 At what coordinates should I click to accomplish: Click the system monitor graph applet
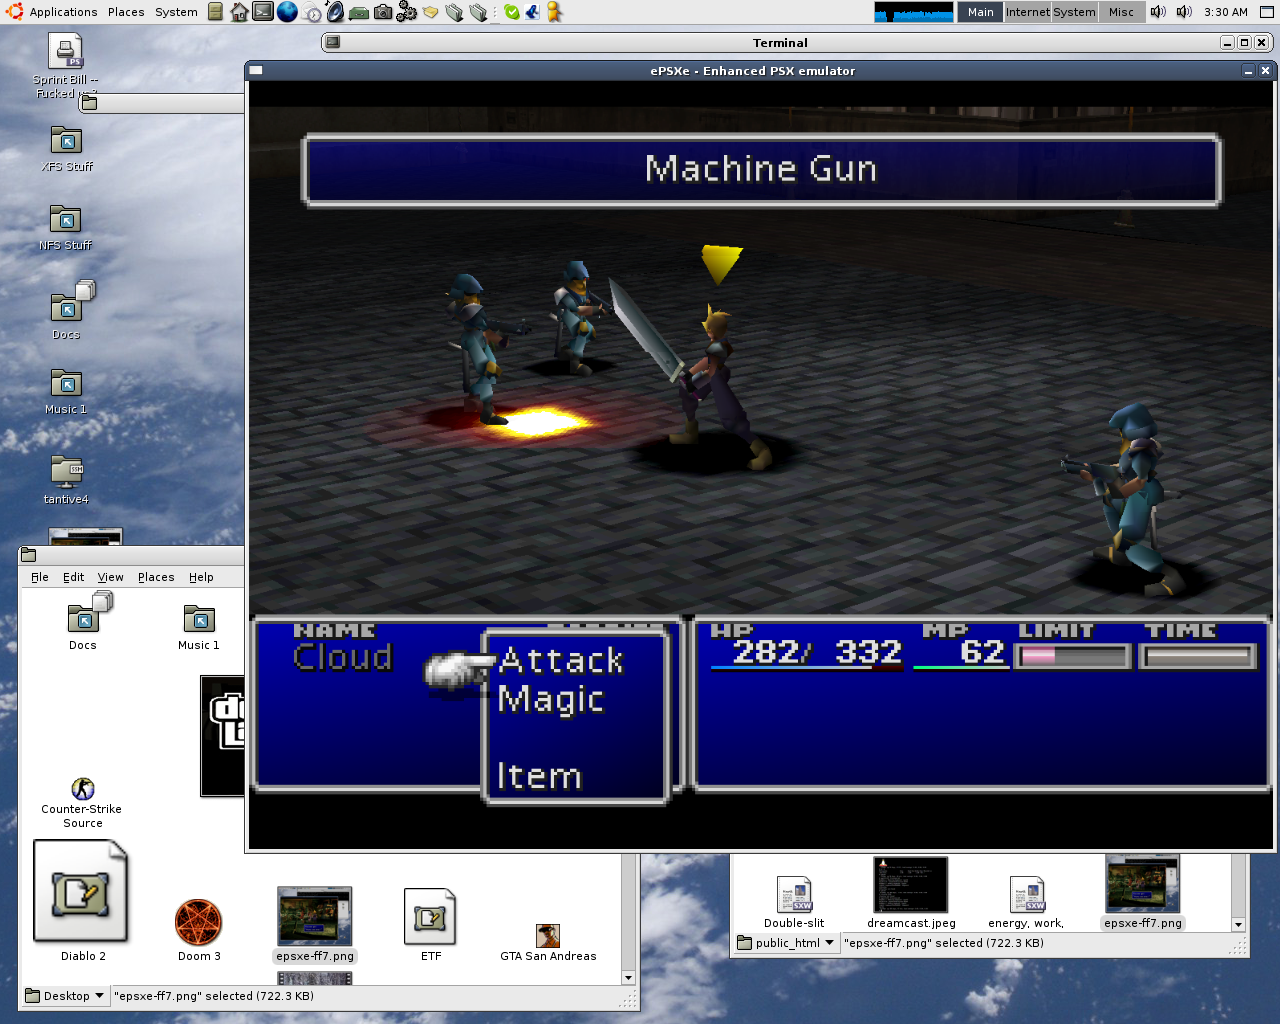(x=914, y=12)
